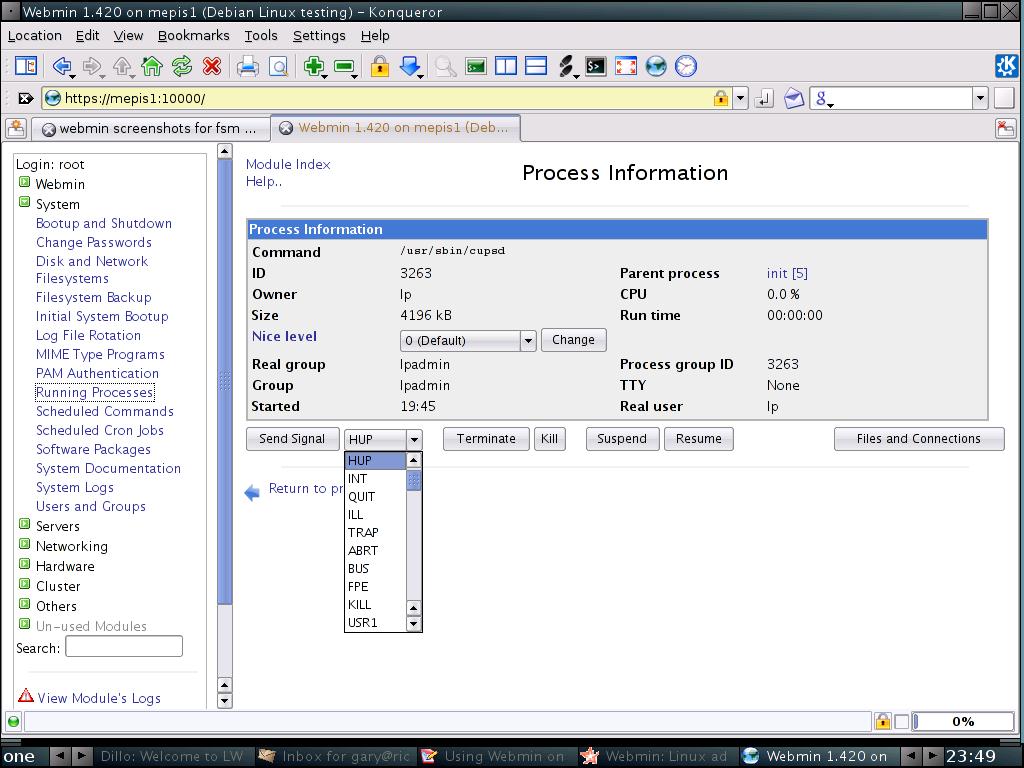The width and height of the screenshot is (1024, 768).
Task: Click the Resume button
Action: click(x=699, y=439)
